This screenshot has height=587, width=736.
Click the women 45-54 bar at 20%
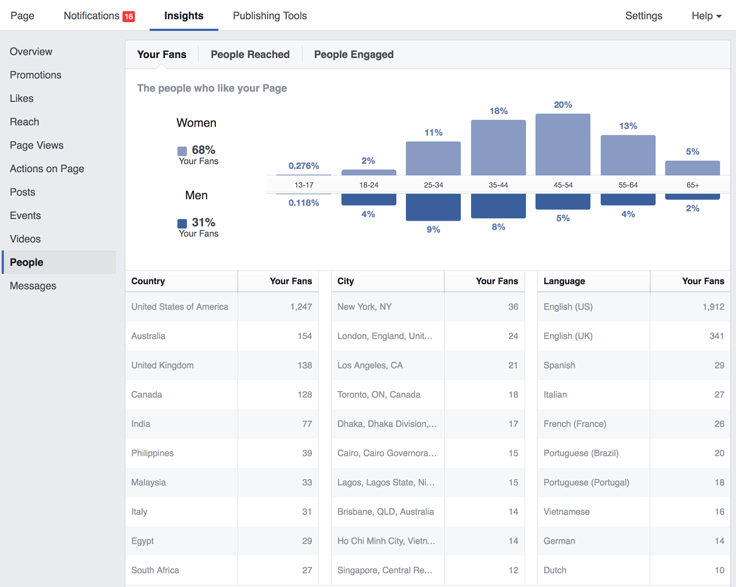(563, 145)
